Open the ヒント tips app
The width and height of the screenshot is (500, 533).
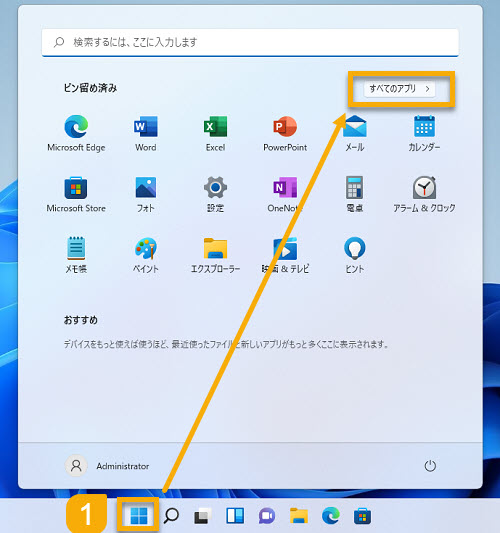355,255
